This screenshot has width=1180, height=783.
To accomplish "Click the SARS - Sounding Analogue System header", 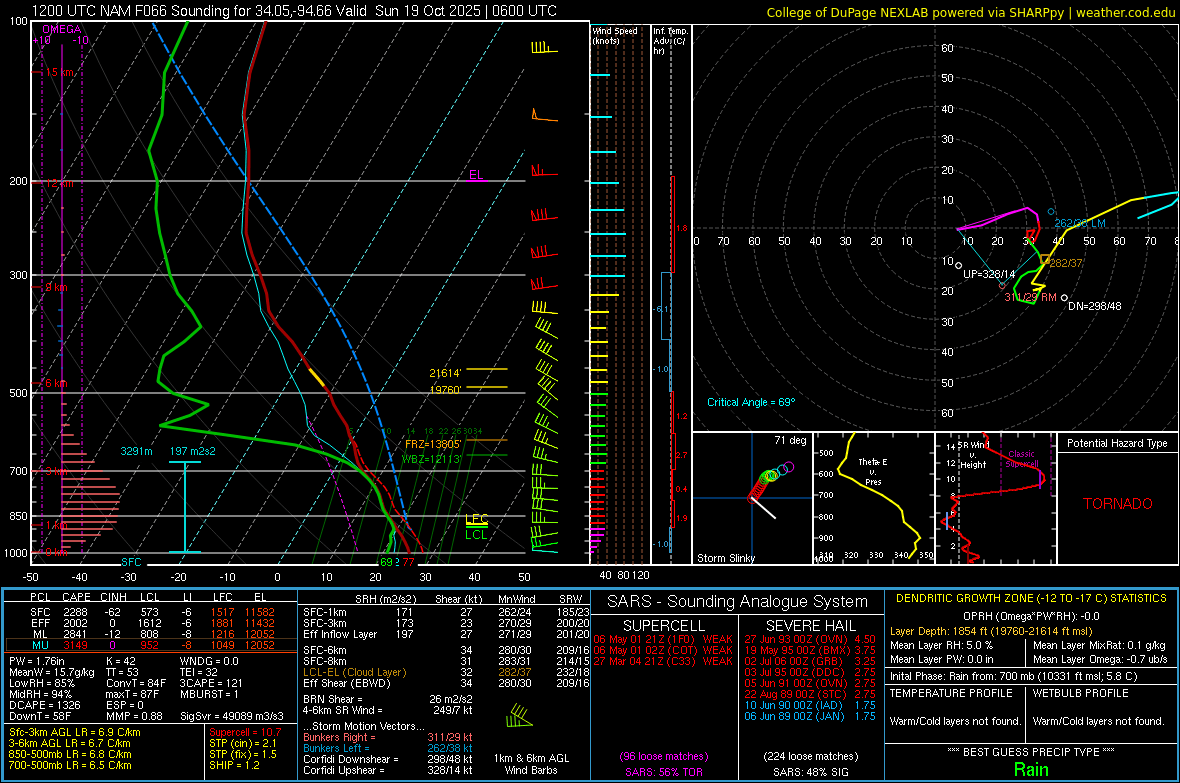I will click(736, 601).
